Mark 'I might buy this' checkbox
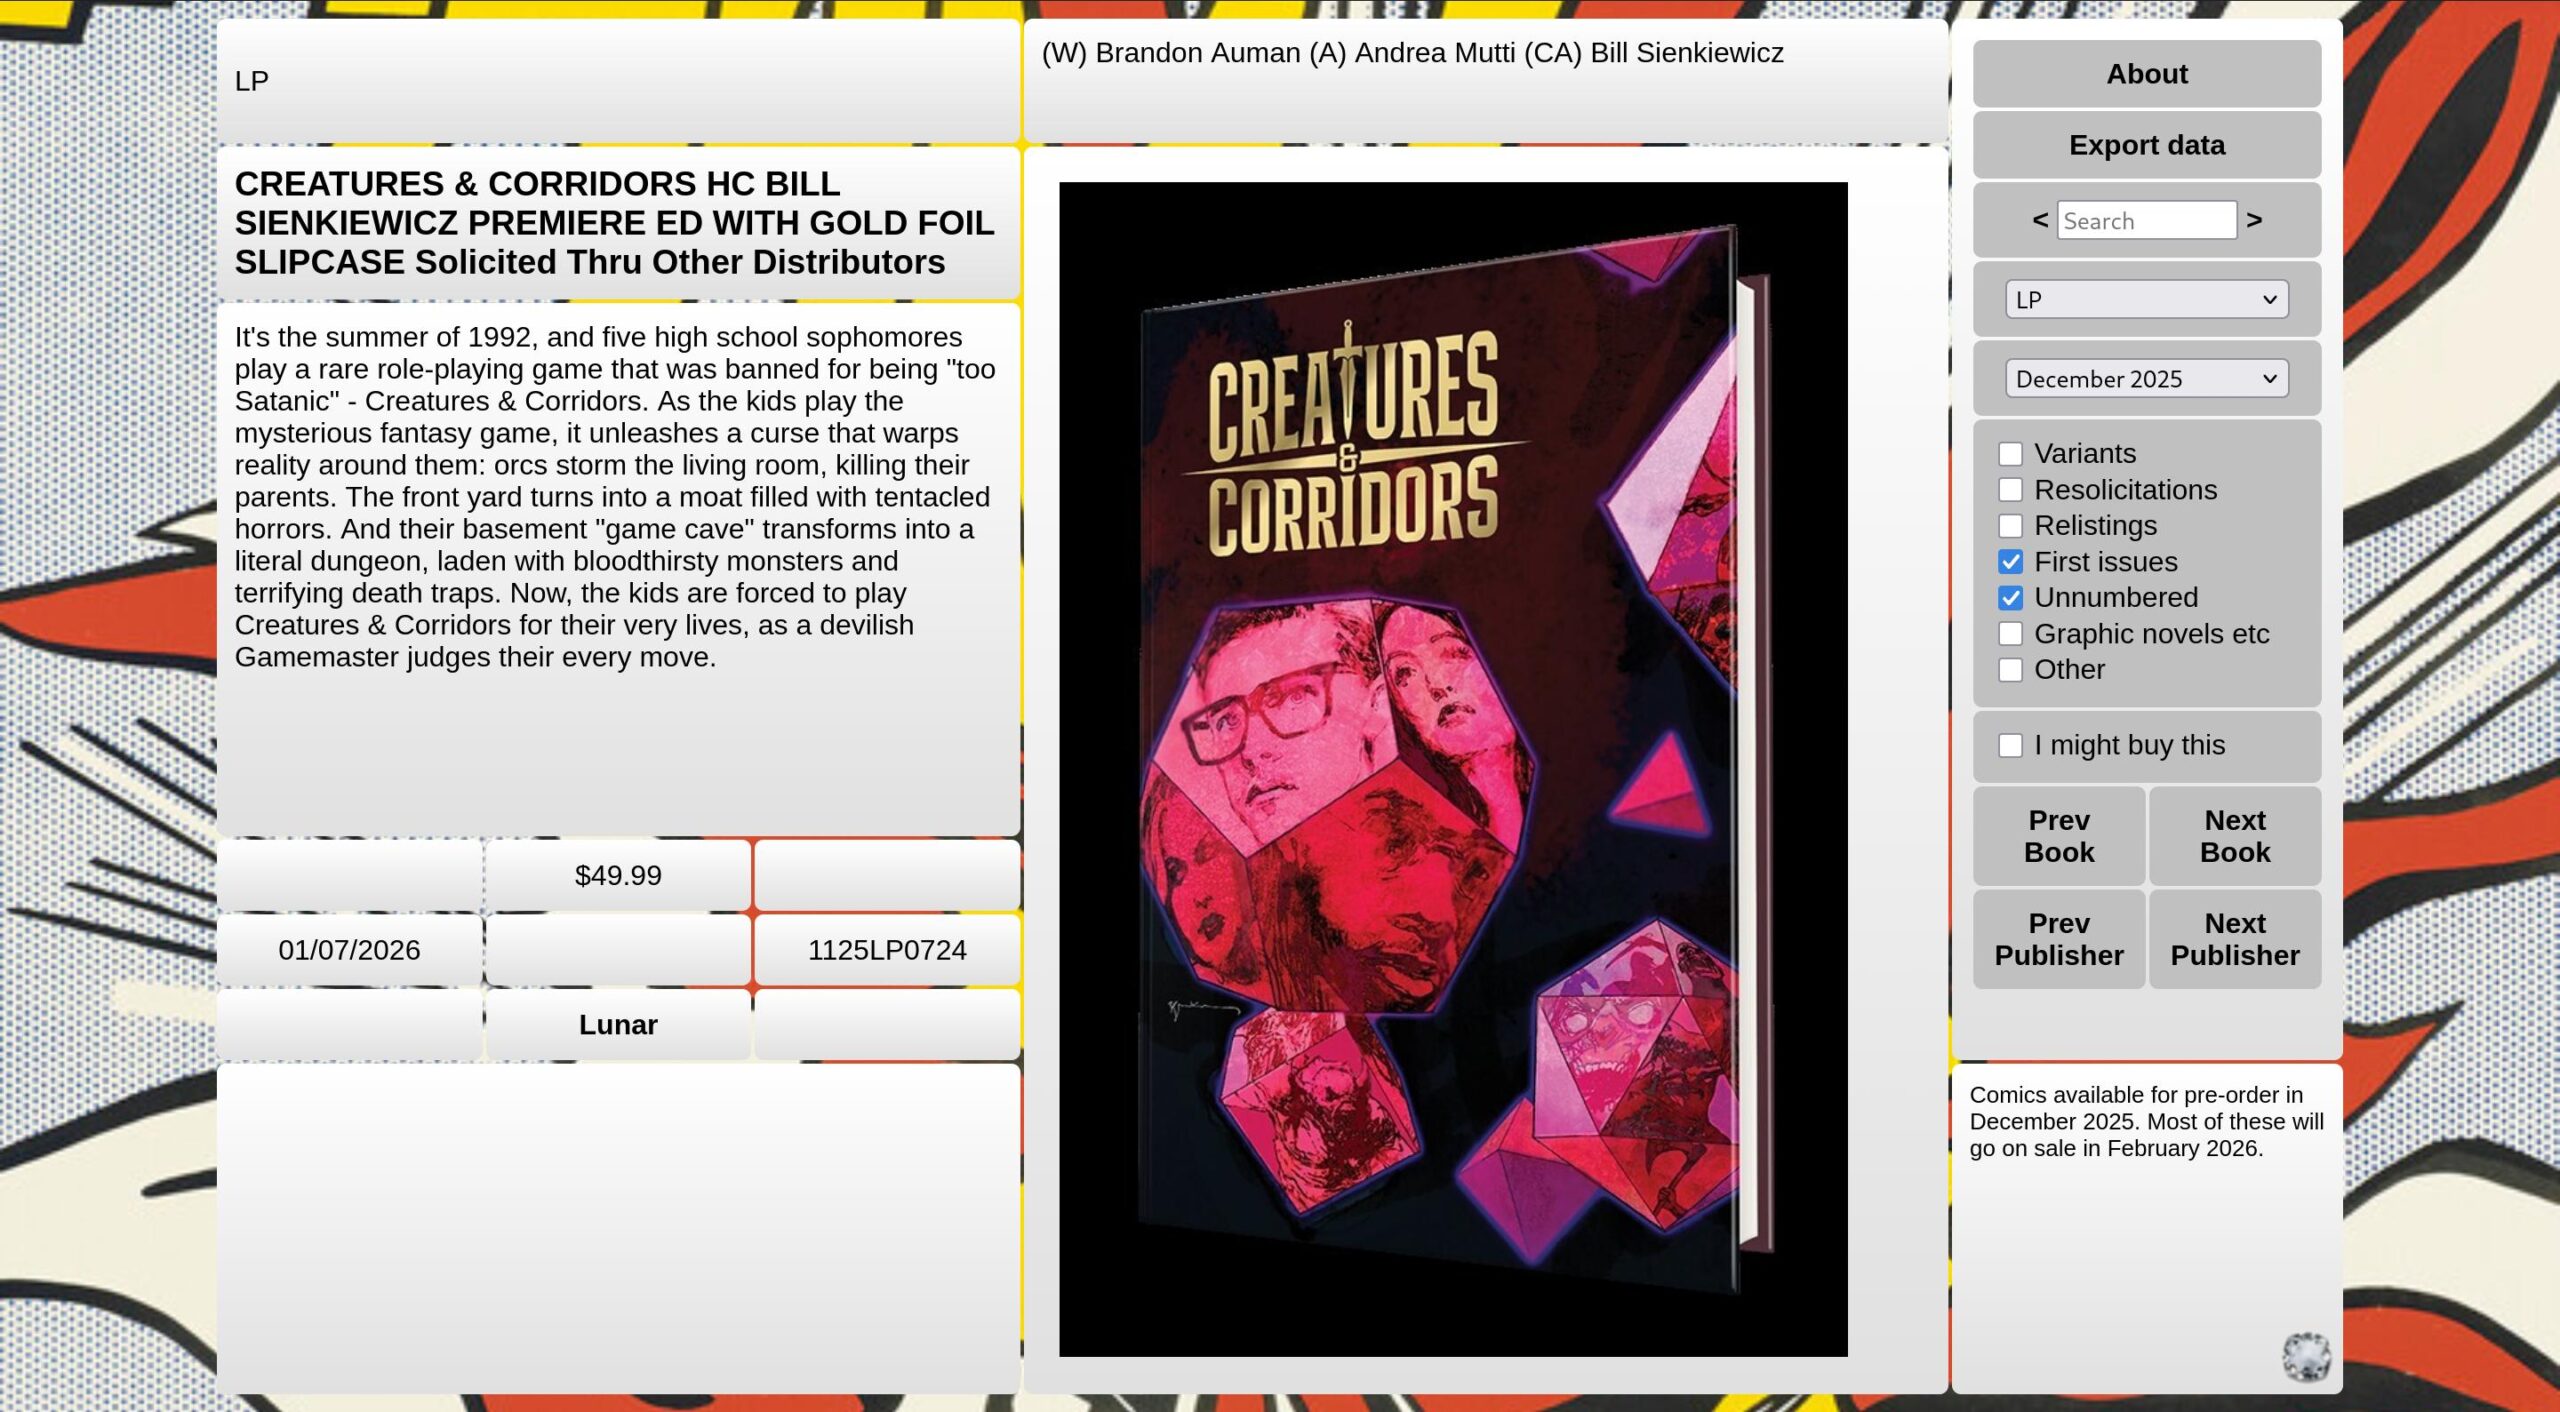The image size is (2560, 1412). coord(2010,746)
